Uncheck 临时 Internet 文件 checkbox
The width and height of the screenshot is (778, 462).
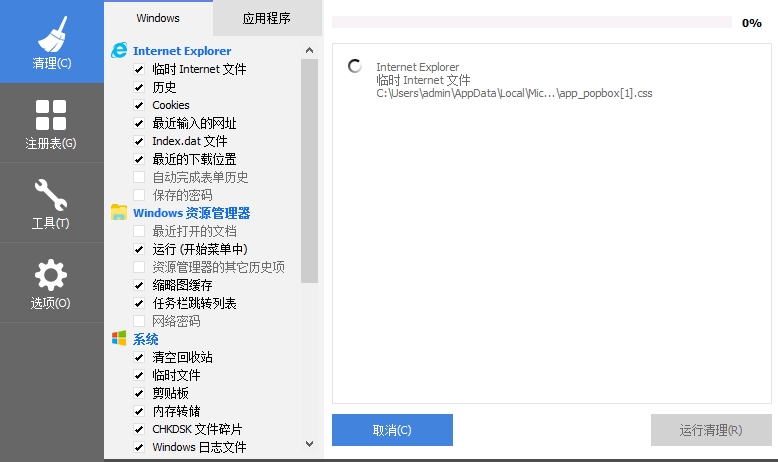(139, 69)
